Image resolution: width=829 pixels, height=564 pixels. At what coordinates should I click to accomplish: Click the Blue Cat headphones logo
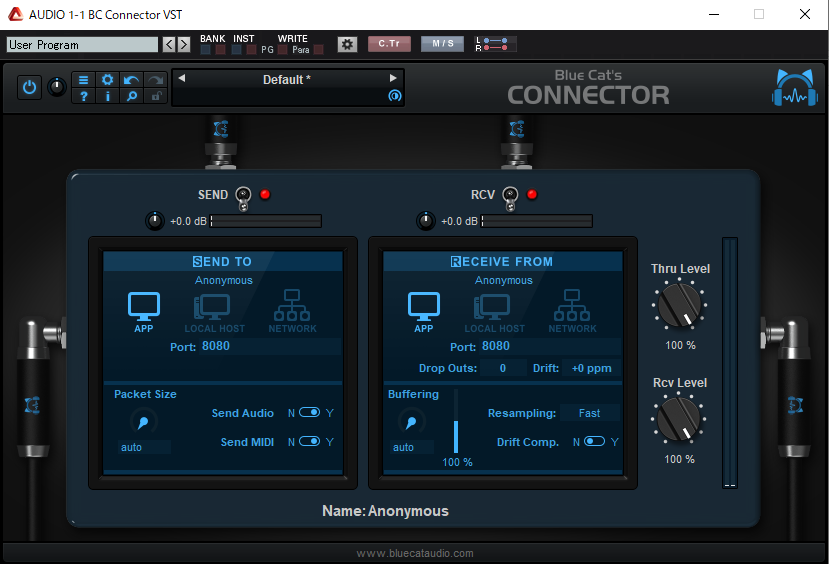click(x=795, y=87)
